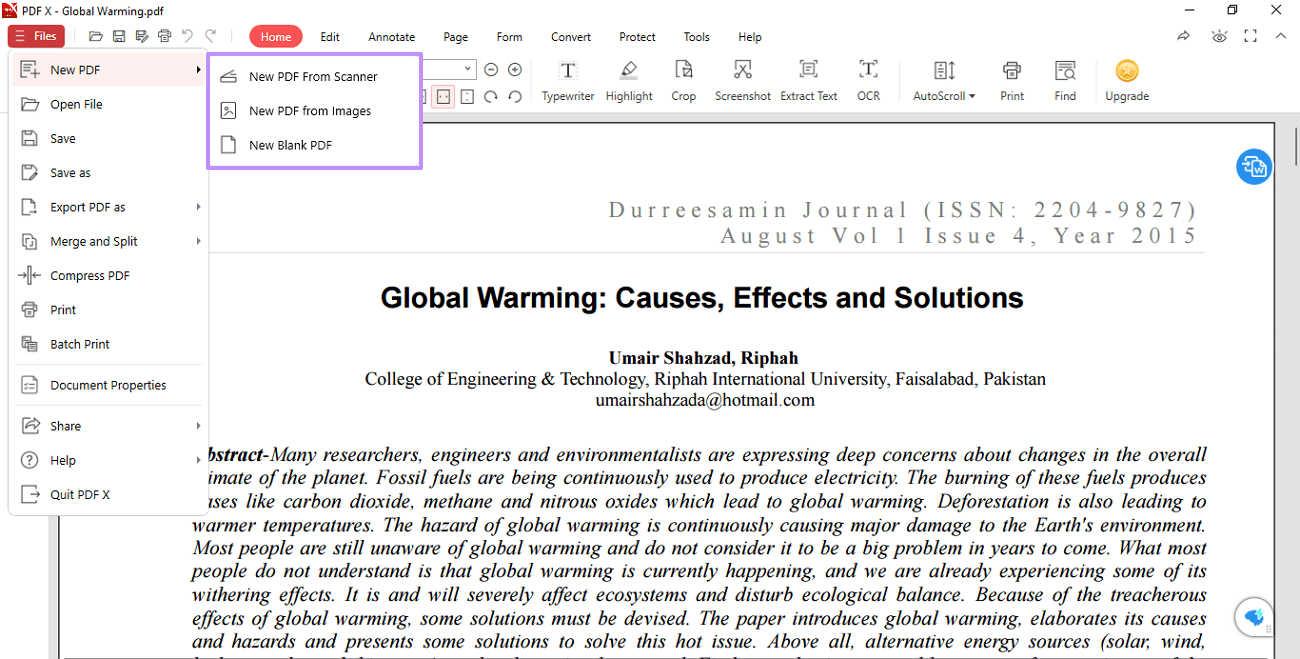Screen dimensions: 1300x659
Task: Select the Typewriter tool
Action: (x=568, y=80)
